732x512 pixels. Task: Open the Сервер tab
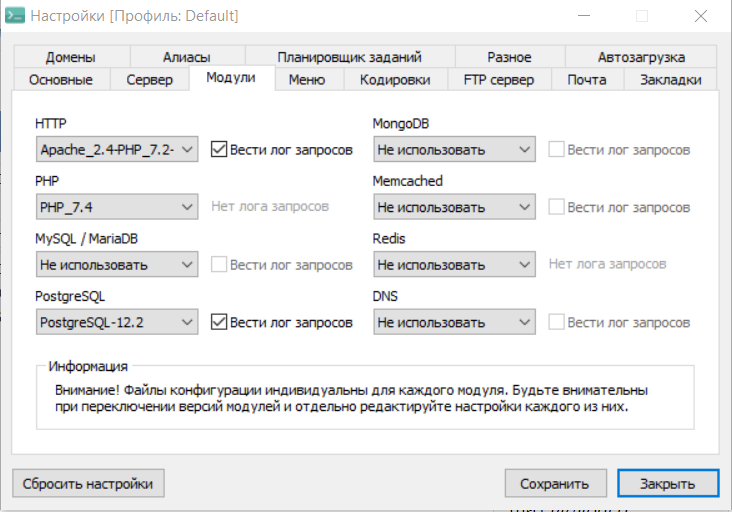click(149, 80)
